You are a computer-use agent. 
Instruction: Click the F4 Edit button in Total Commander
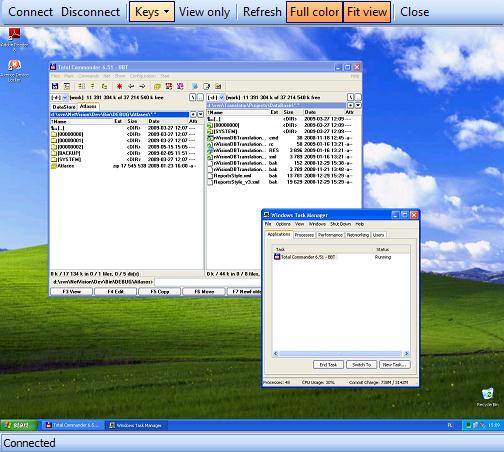pos(115,292)
